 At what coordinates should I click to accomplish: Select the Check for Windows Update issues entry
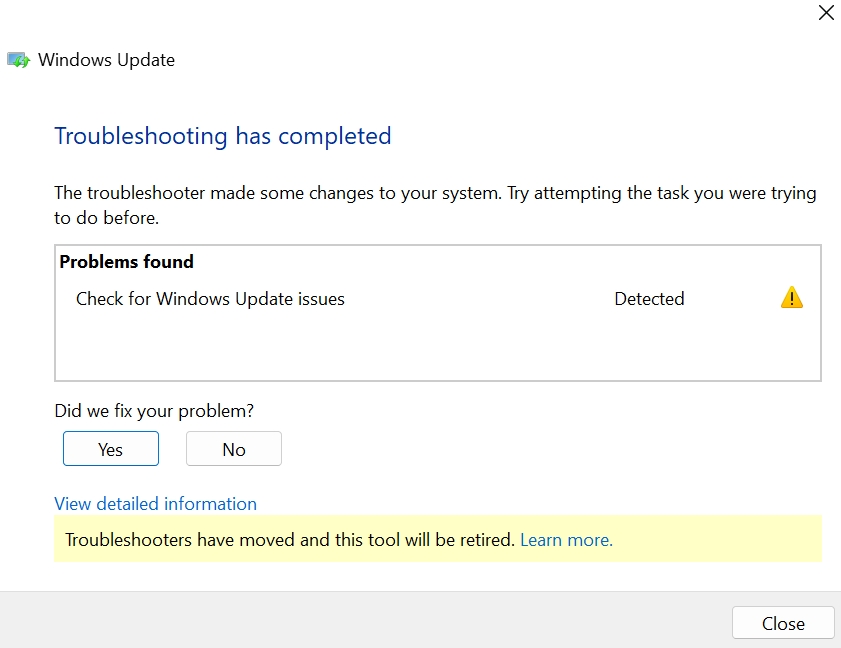210,298
